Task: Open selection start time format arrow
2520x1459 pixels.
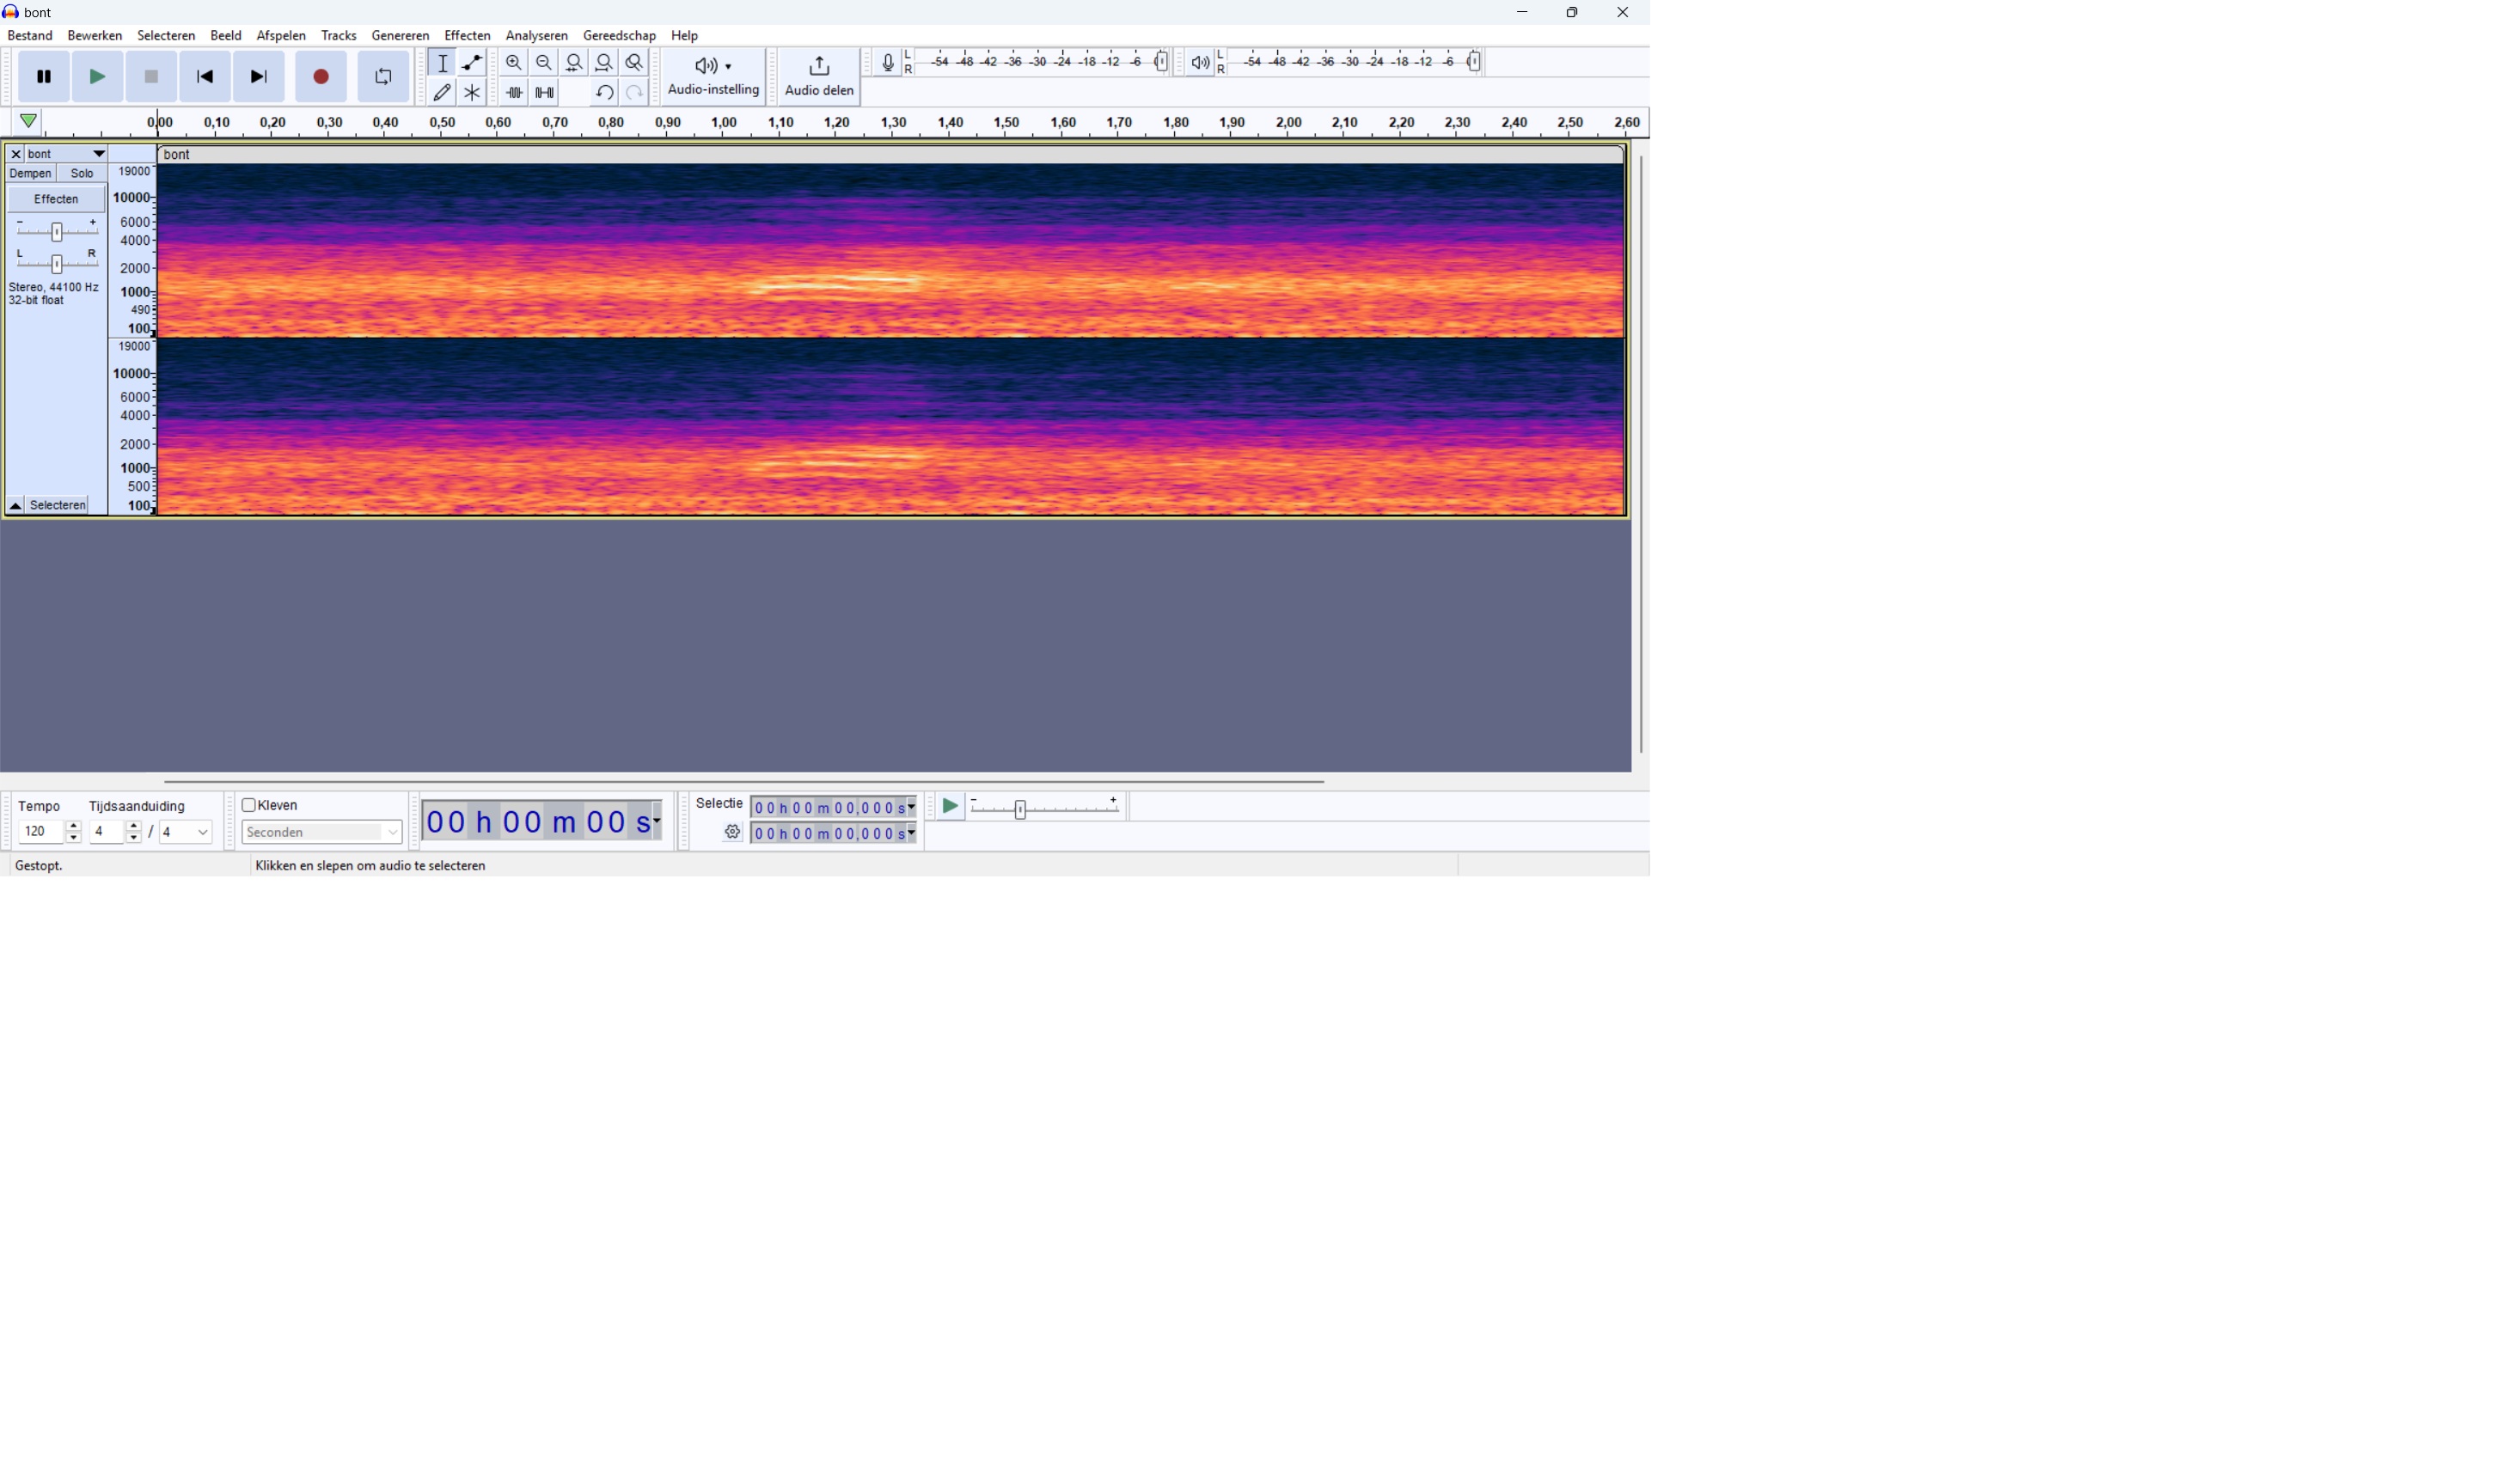Action: [x=911, y=808]
